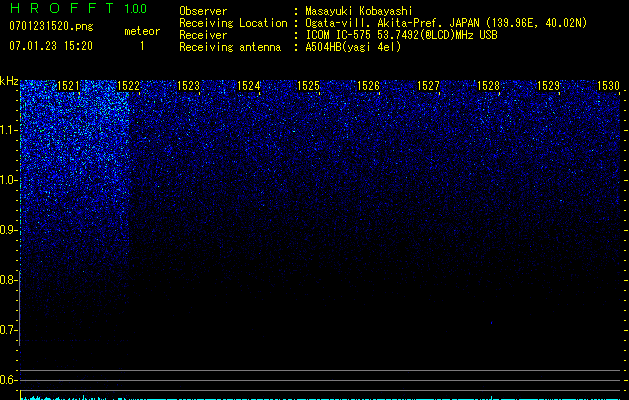The width and height of the screenshot is (629, 400).
Task: Click the 1.0 kHz axis tick label
Action: (x=9, y=180)
